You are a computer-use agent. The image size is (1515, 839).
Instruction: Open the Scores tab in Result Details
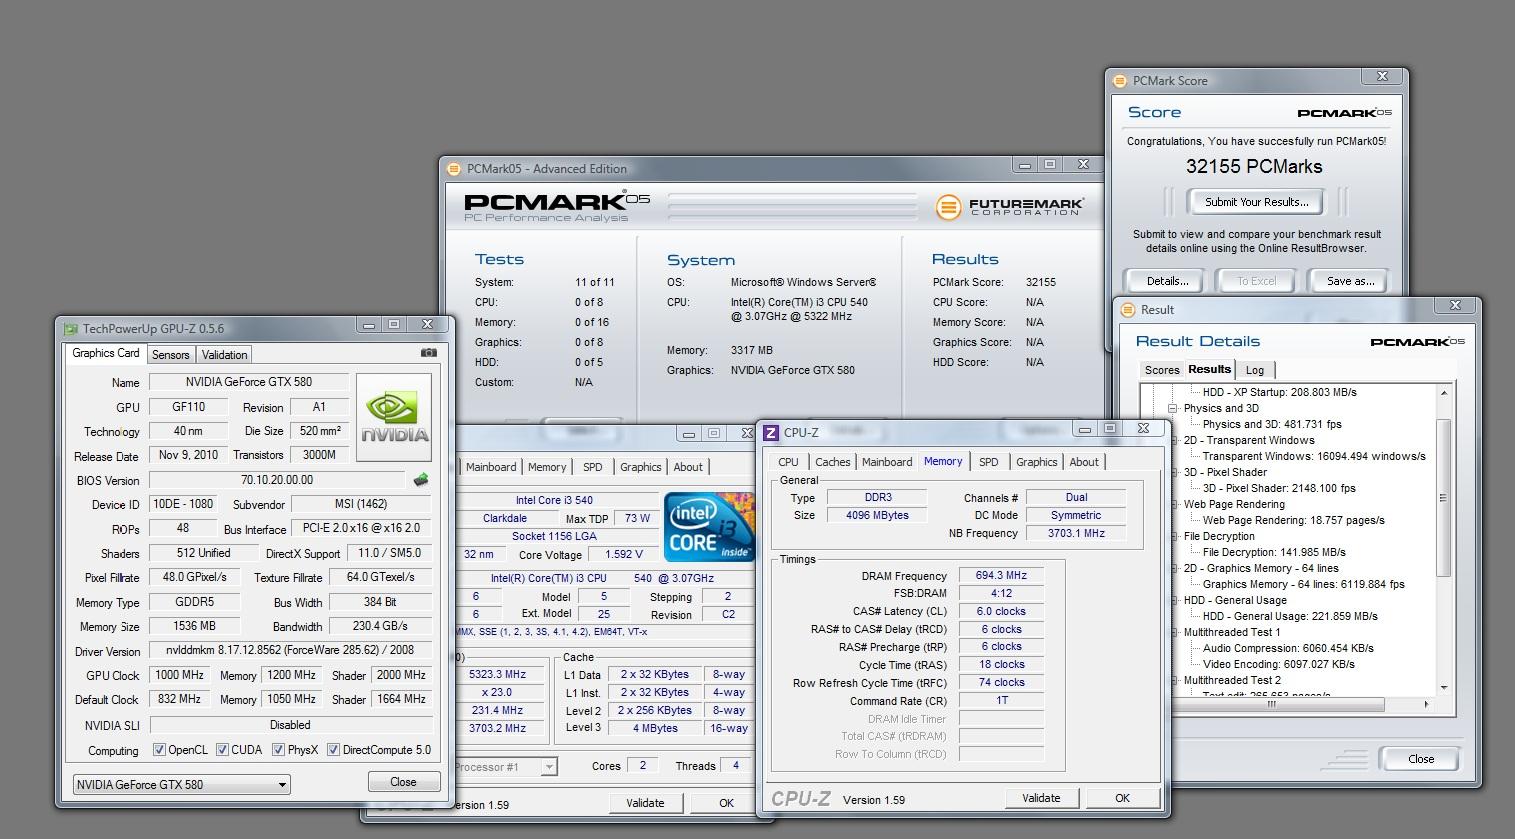[x=1162, y=370]
